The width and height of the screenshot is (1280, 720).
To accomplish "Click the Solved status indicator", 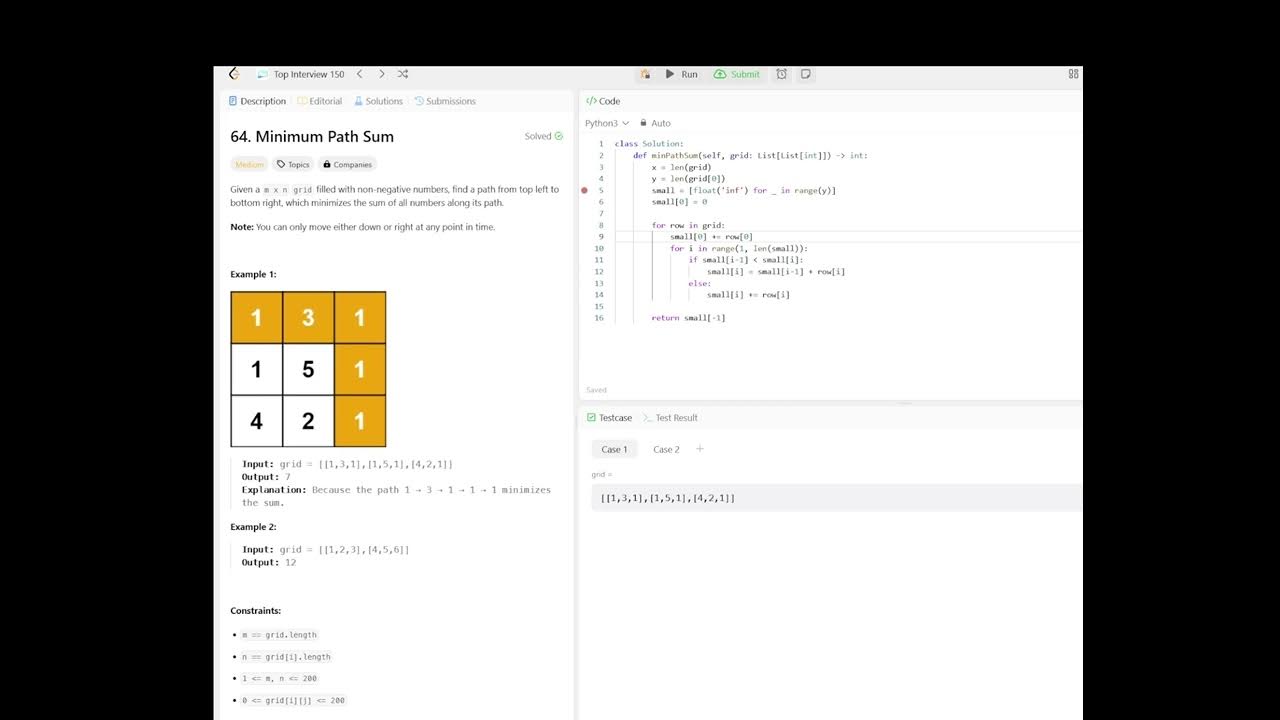I will point(544,136).
